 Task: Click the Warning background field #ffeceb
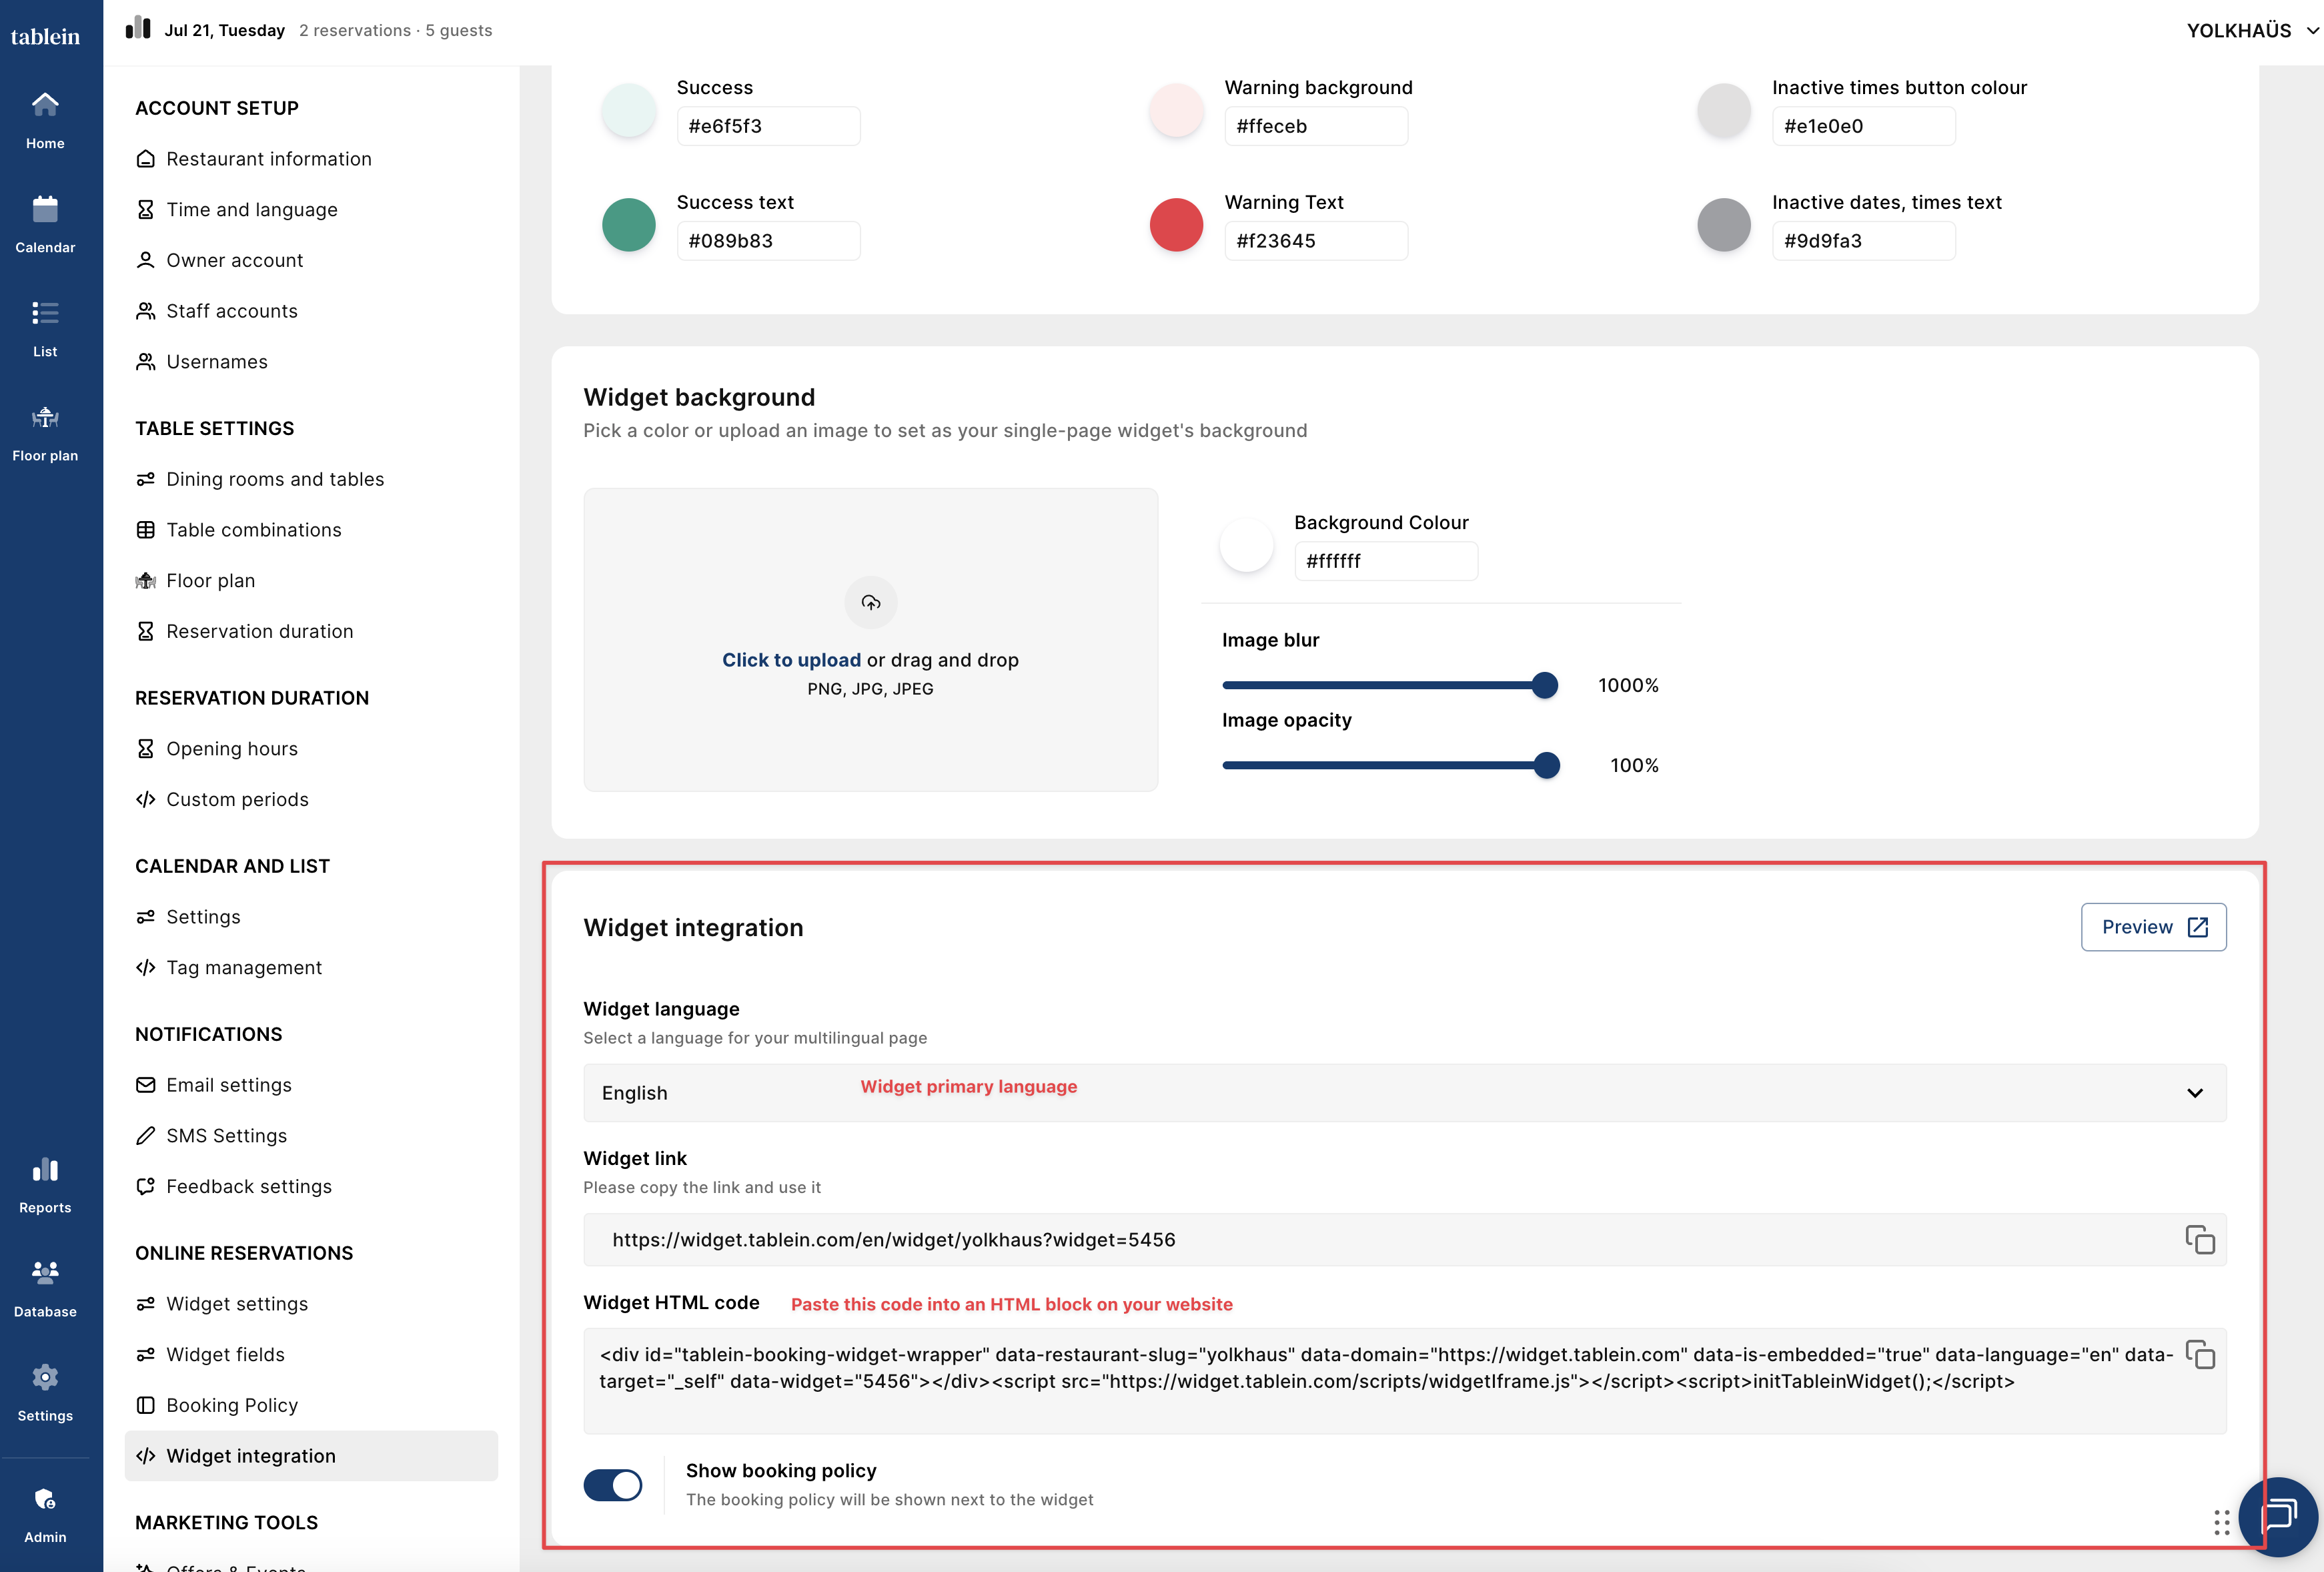[x=1316, y=126]
